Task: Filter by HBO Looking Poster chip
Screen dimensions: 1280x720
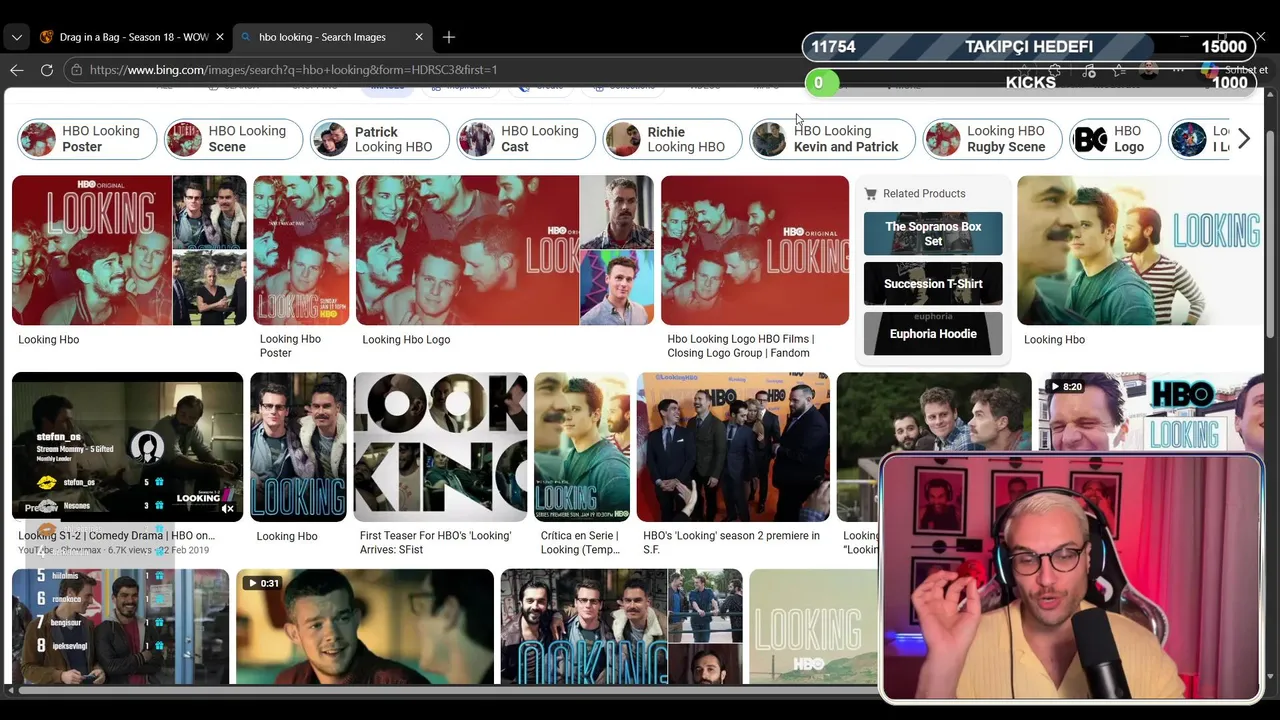Action: (x=87, y=139)
